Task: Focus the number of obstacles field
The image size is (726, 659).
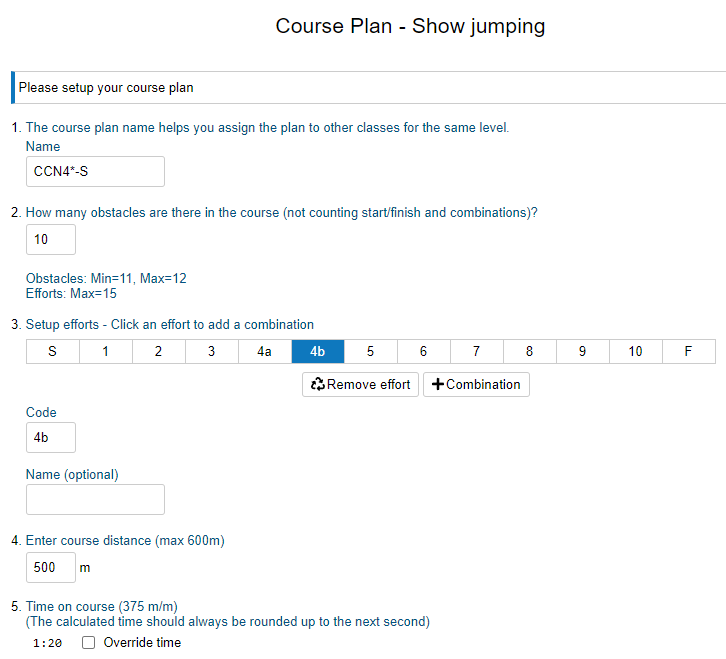Action: pyautogui.click(x=51, y=240)
